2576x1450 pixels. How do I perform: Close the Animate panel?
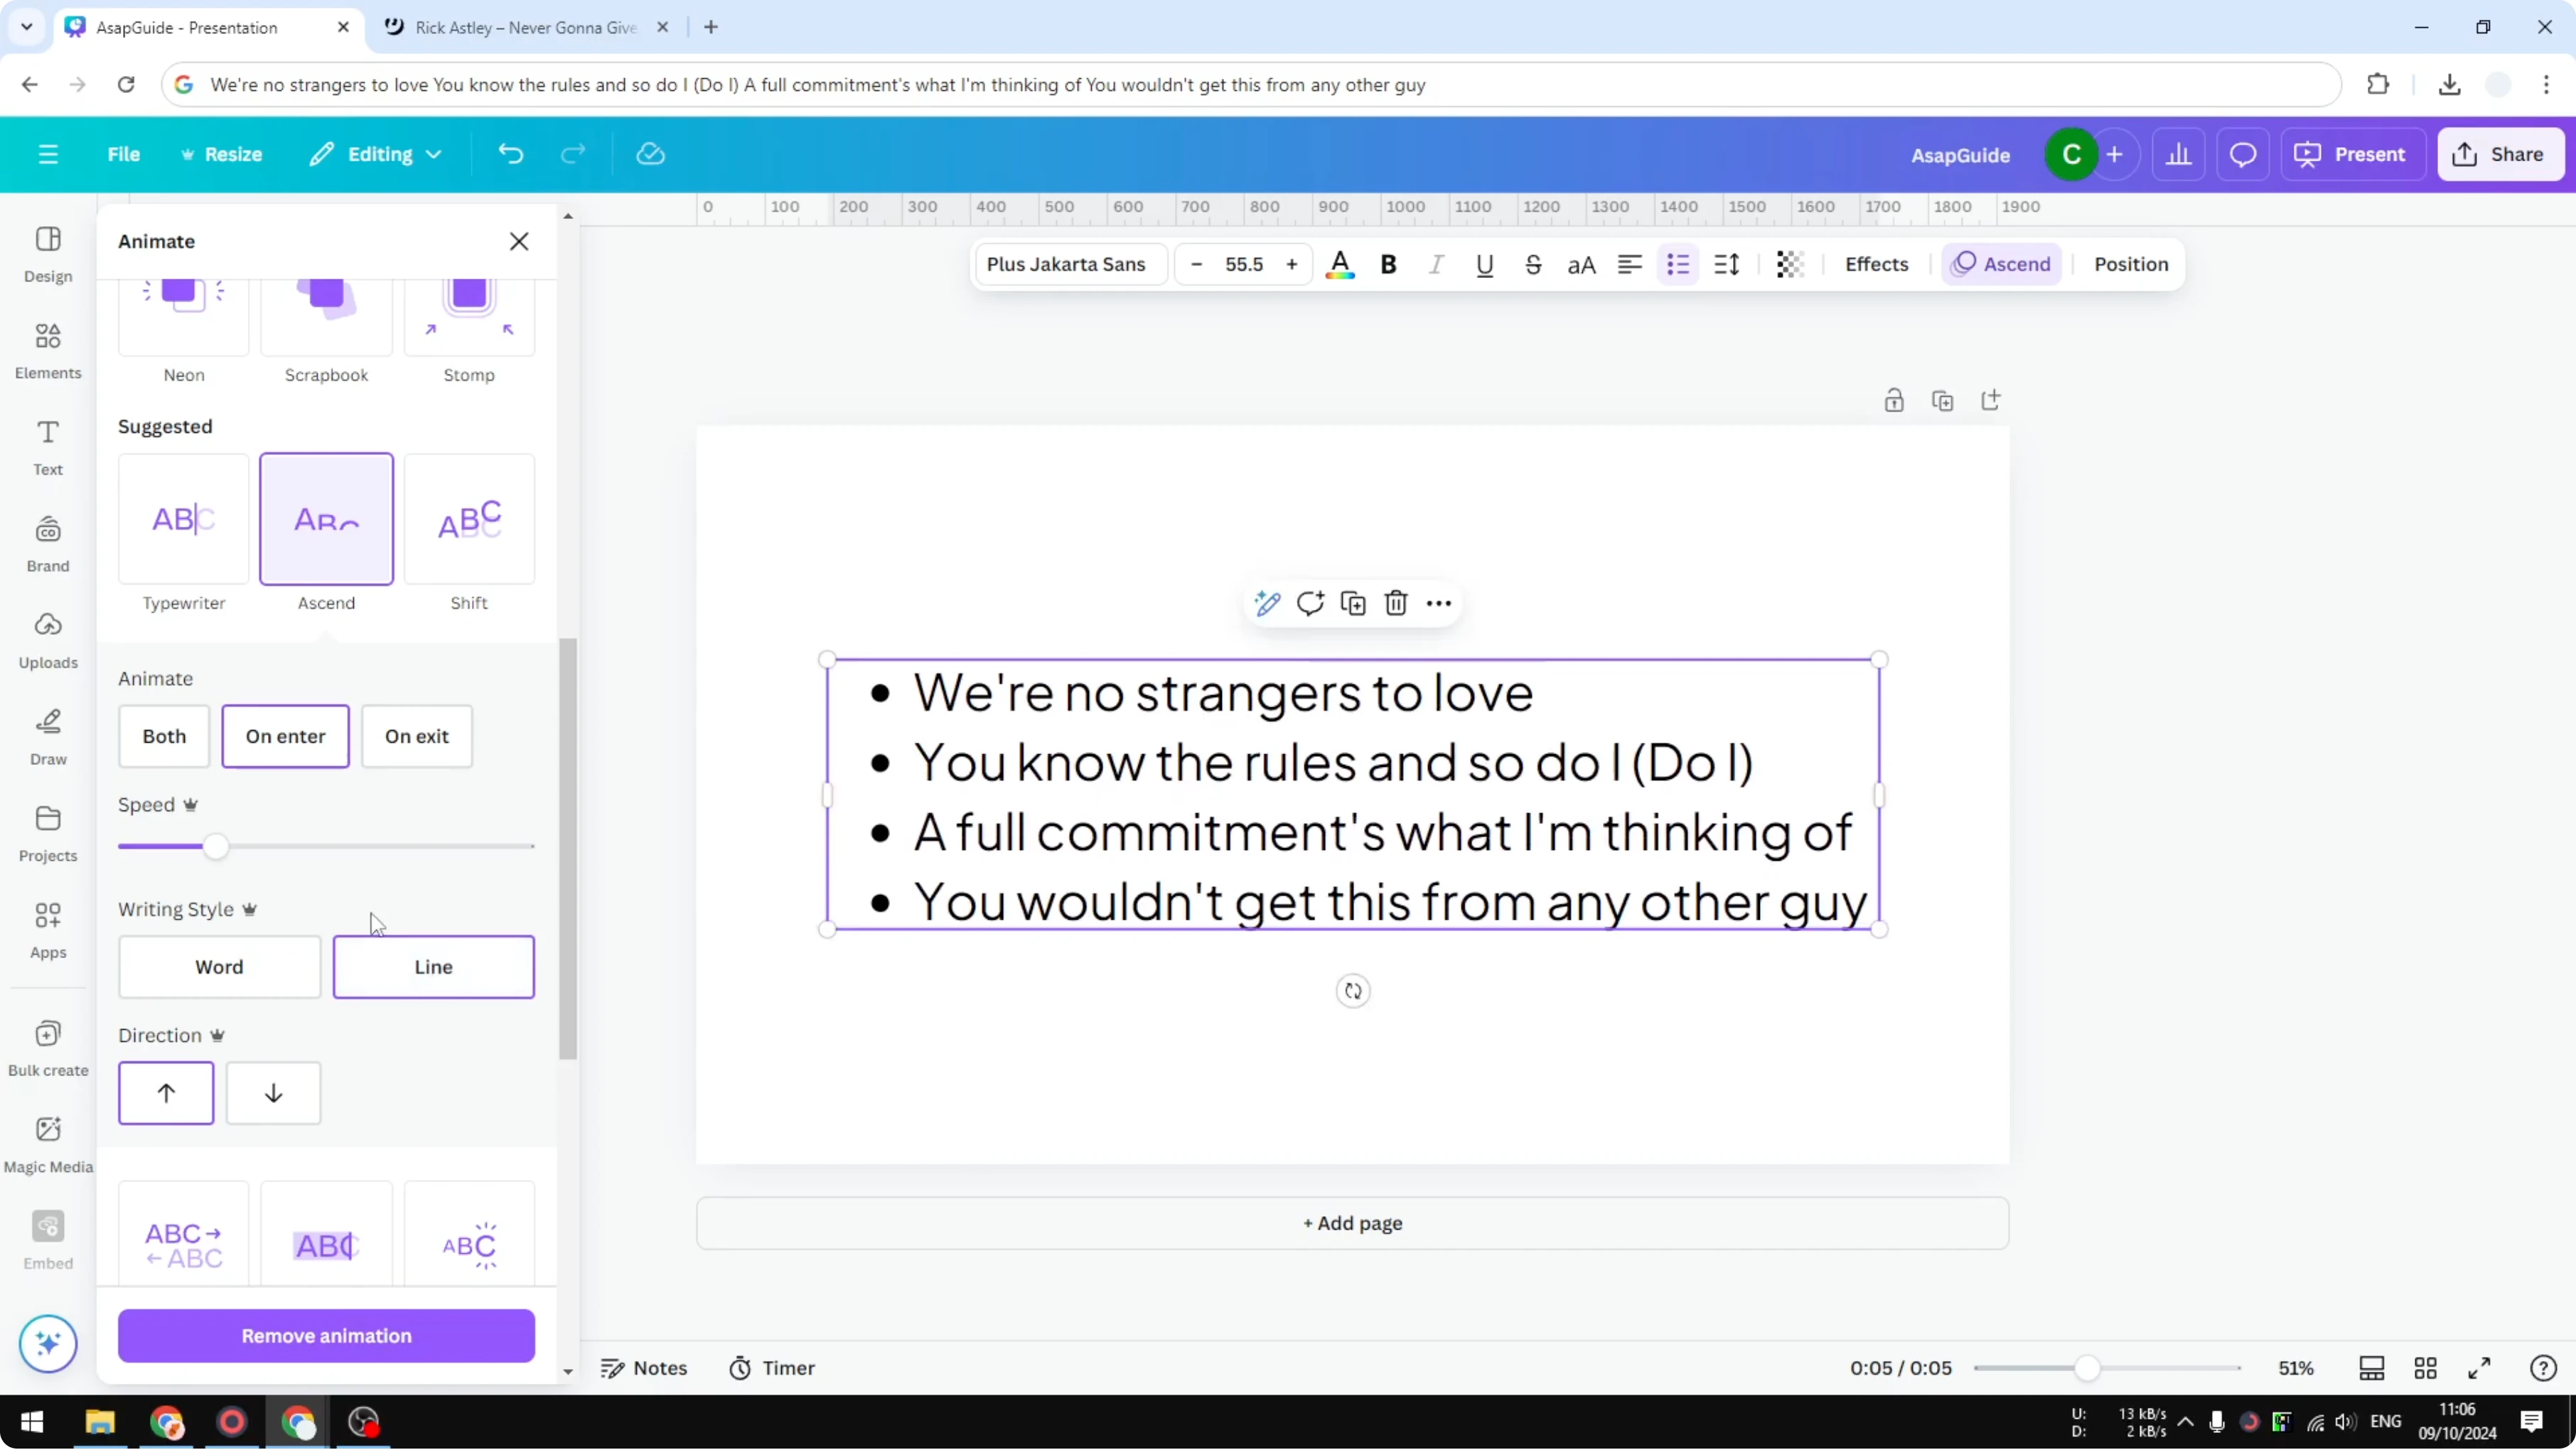click(519, 242)
